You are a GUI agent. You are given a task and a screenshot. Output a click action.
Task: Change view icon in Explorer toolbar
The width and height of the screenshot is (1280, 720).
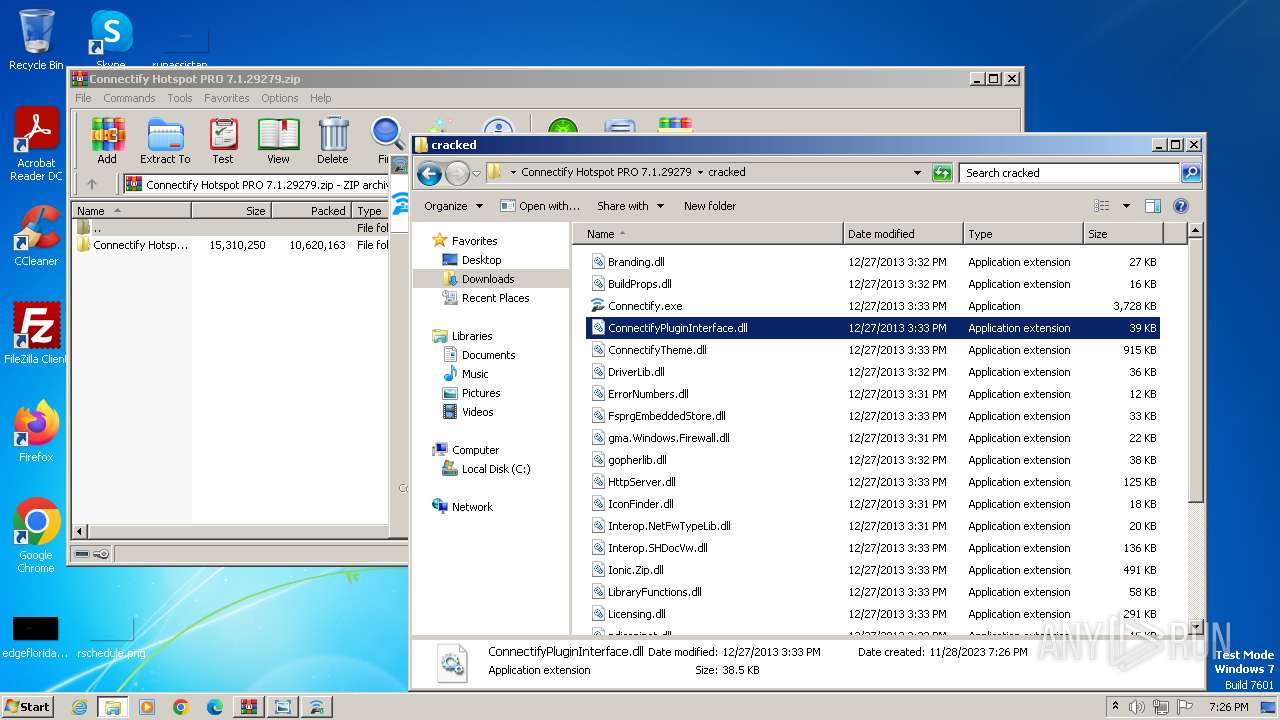[1102, 206]
